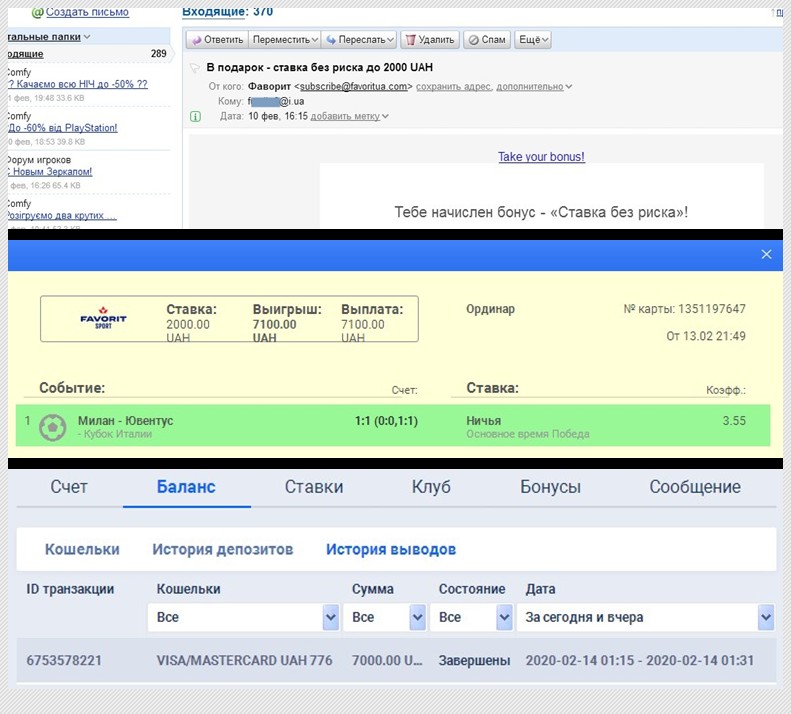Click the 7000.00 withdrawal amount cell
The width and height of the screenshot is (791, 714).
[387, 660]
